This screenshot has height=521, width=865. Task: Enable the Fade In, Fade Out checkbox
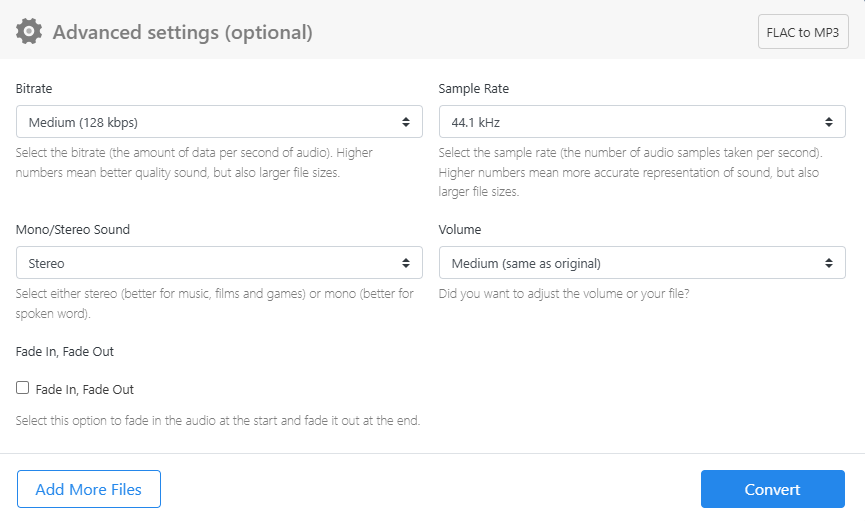(x=23, y=388)
